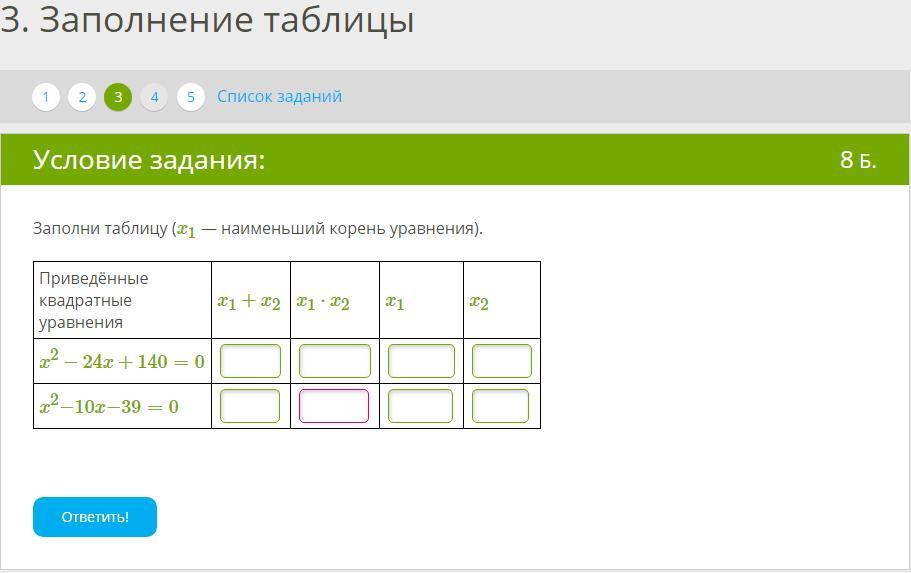Focus x1+x2 field for x²−24x+140=0
The height and width of the screenshot is (573, 911).
pyautogui.click(x=250, y=361)
